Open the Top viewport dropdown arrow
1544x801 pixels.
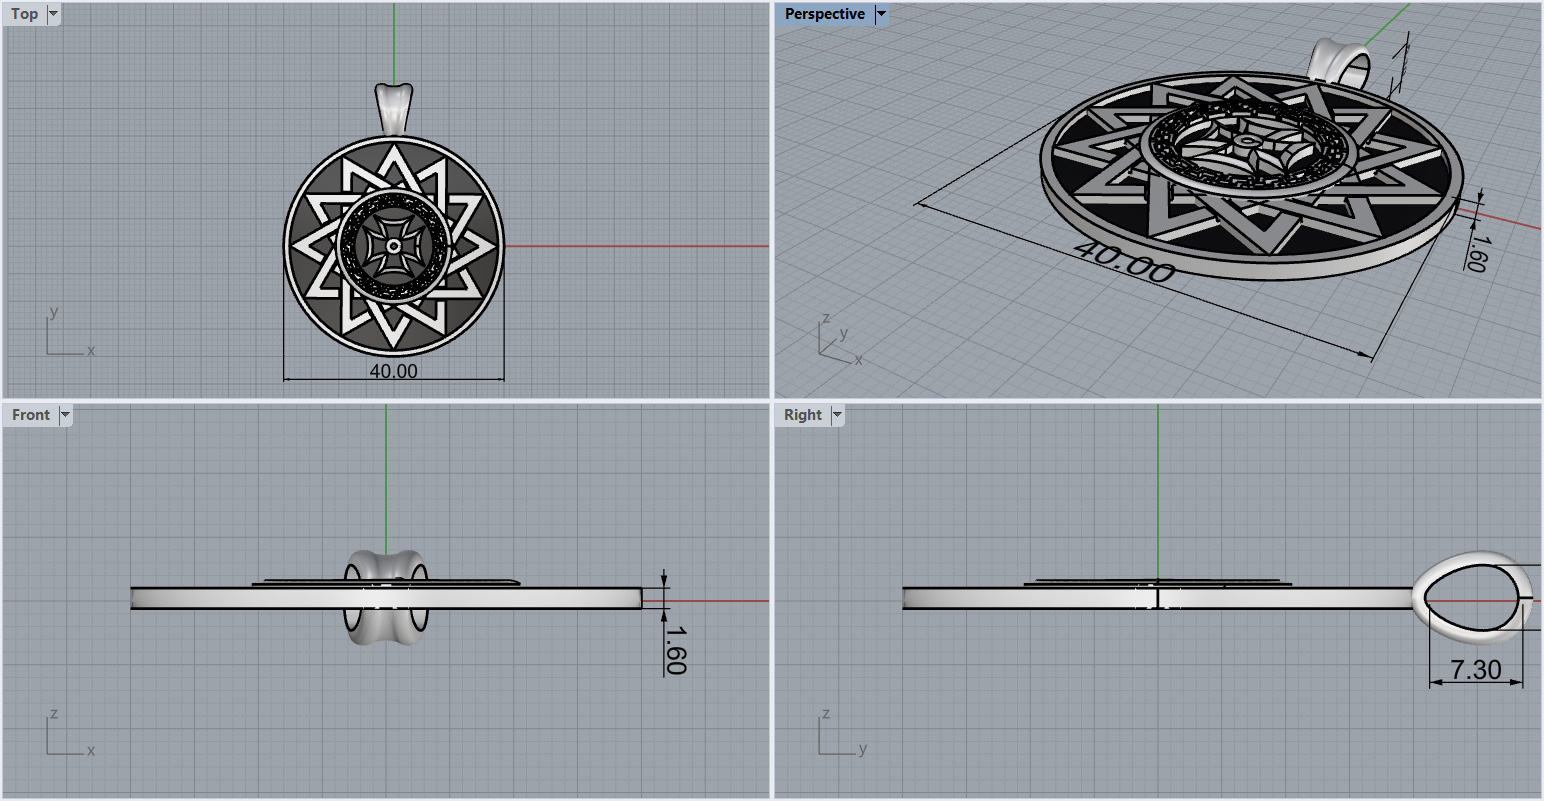pyautogui.click(x=53, y=14)
